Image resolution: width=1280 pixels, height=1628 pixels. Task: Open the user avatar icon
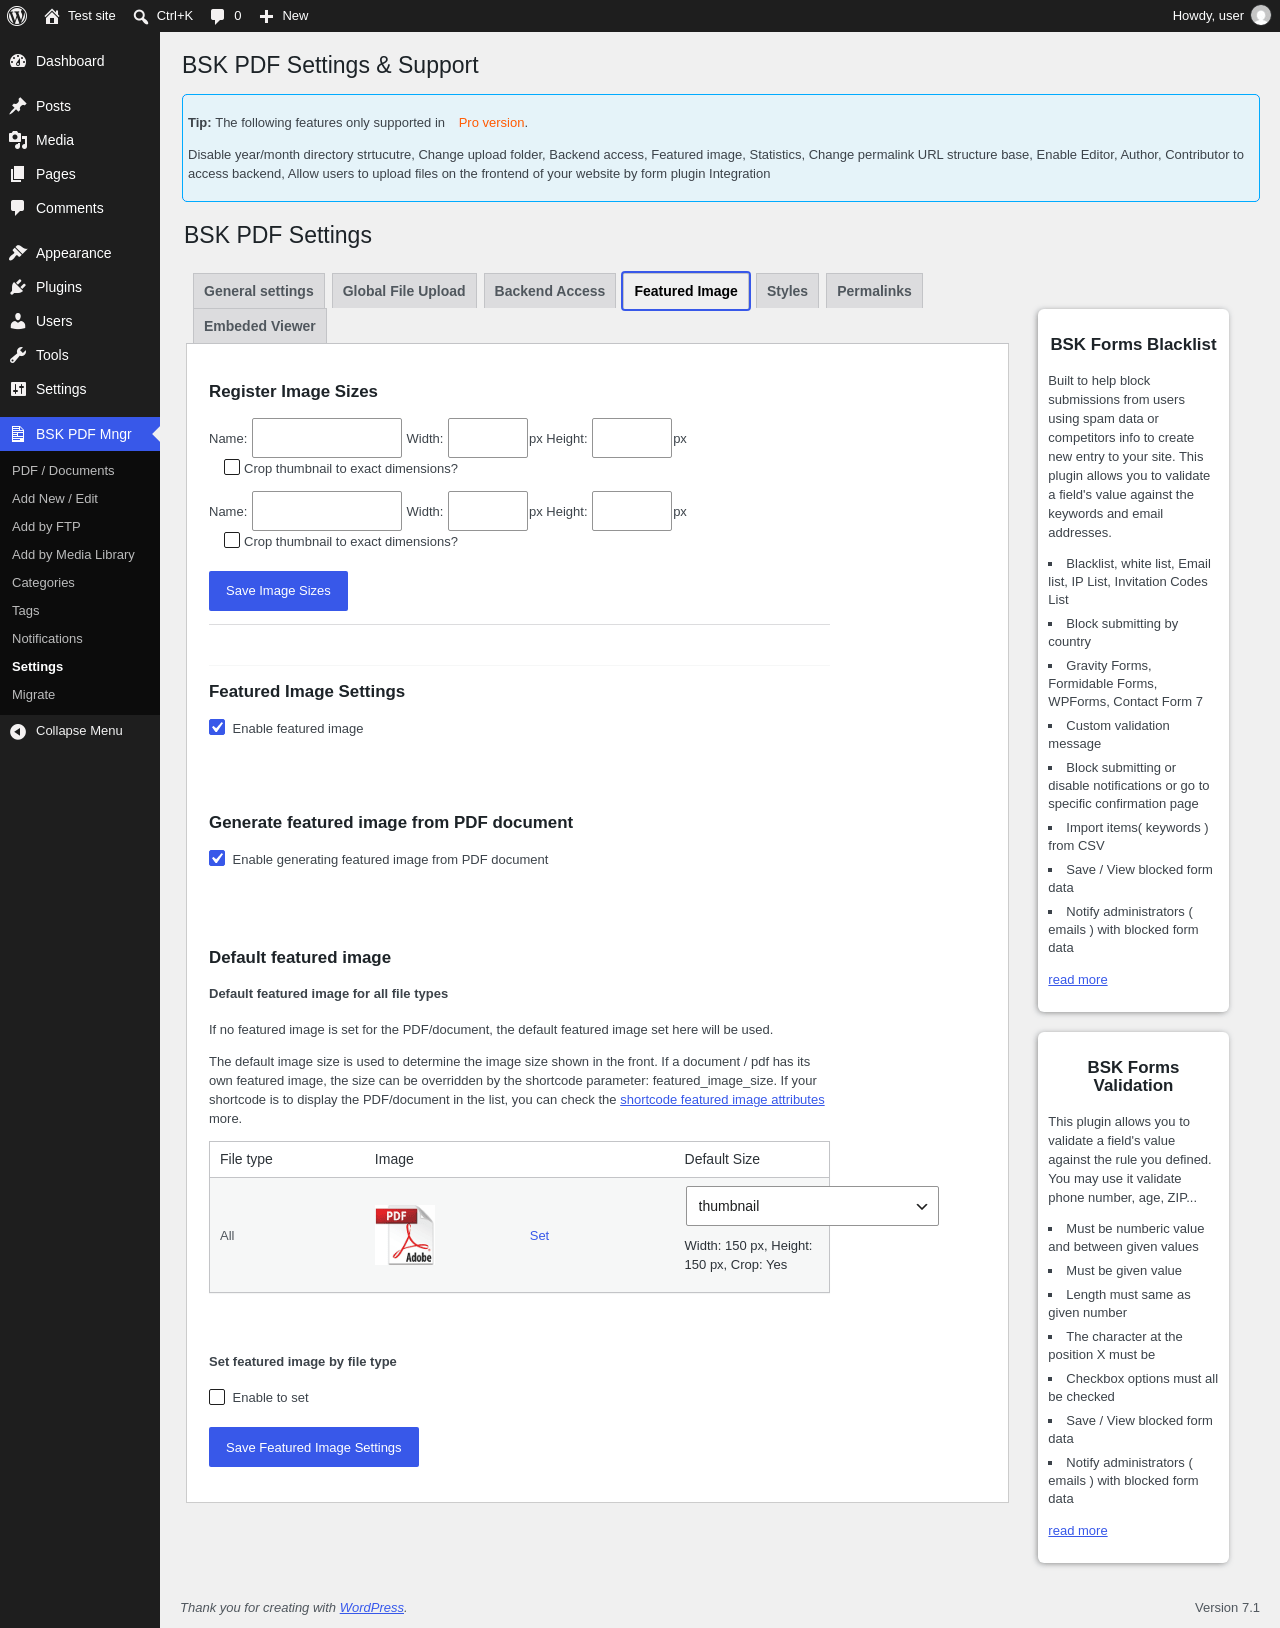[1261, 16]
